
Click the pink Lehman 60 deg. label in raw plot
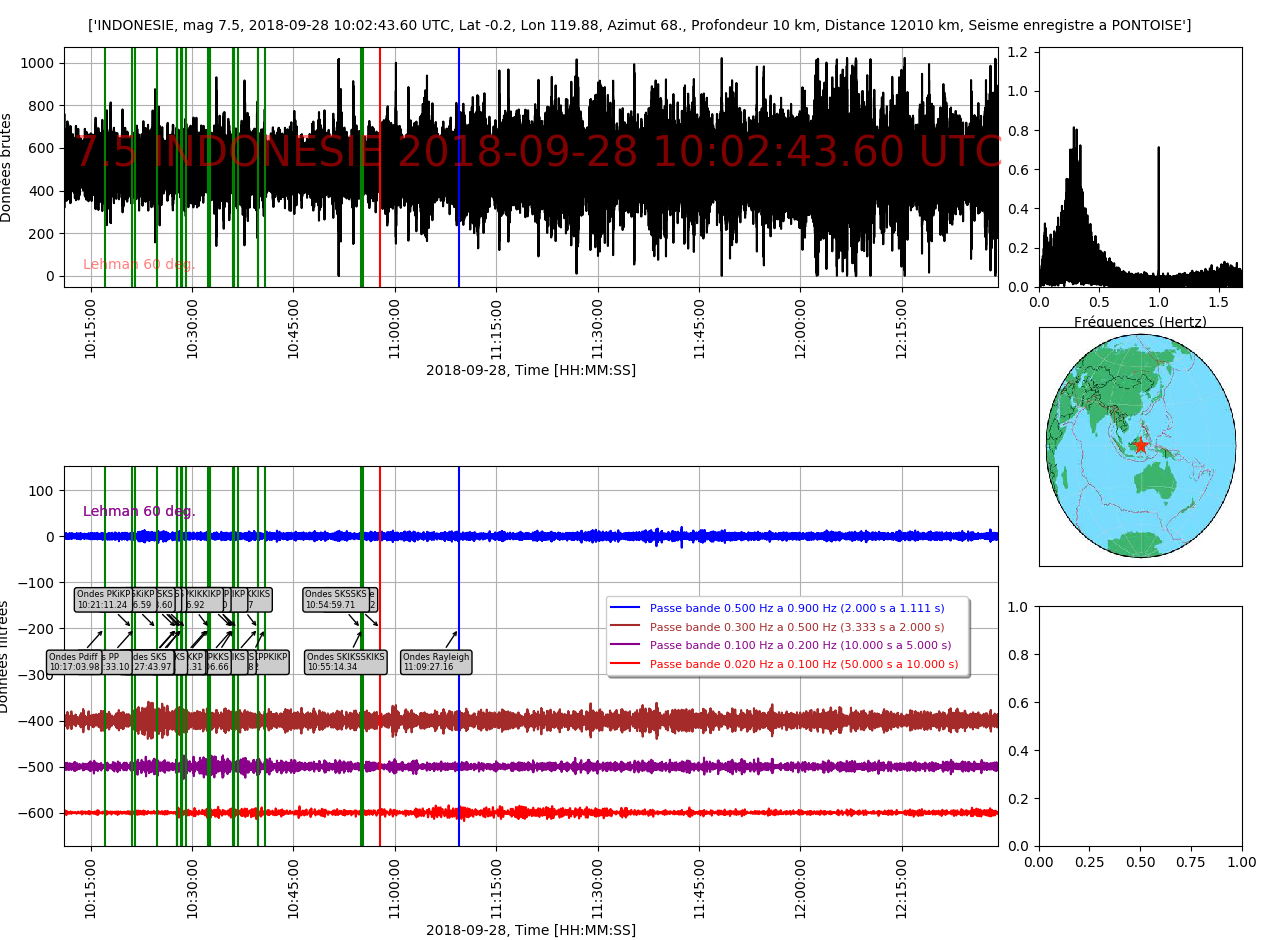point(139,265)
